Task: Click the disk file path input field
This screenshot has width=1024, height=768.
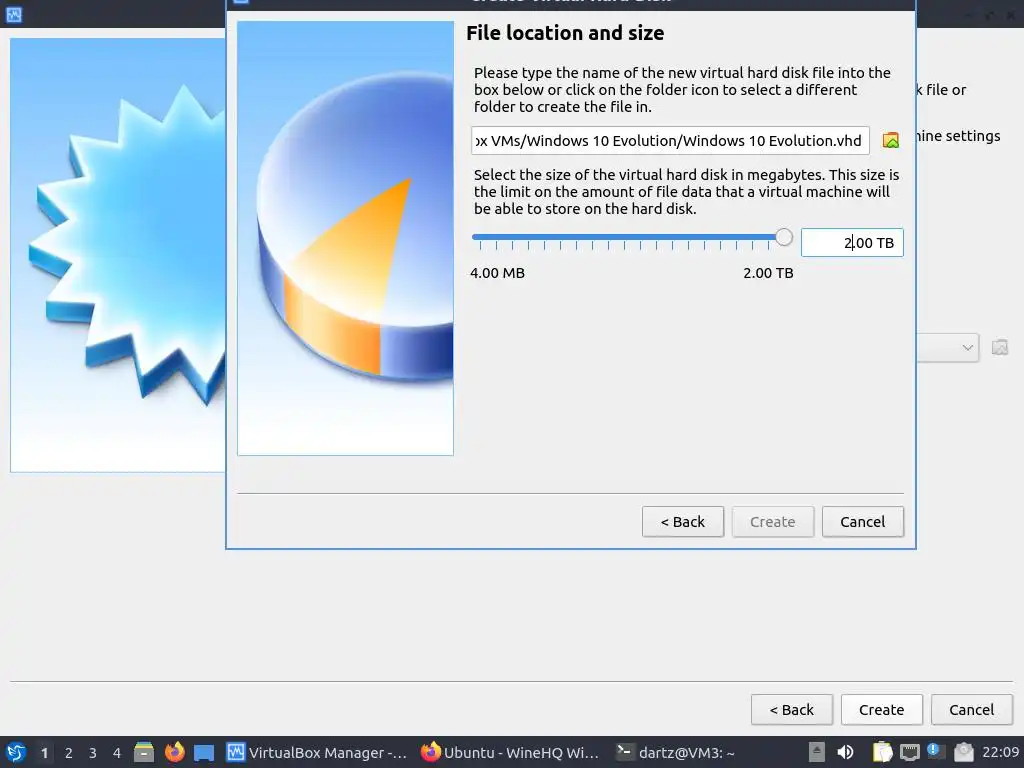Action: 670,140
